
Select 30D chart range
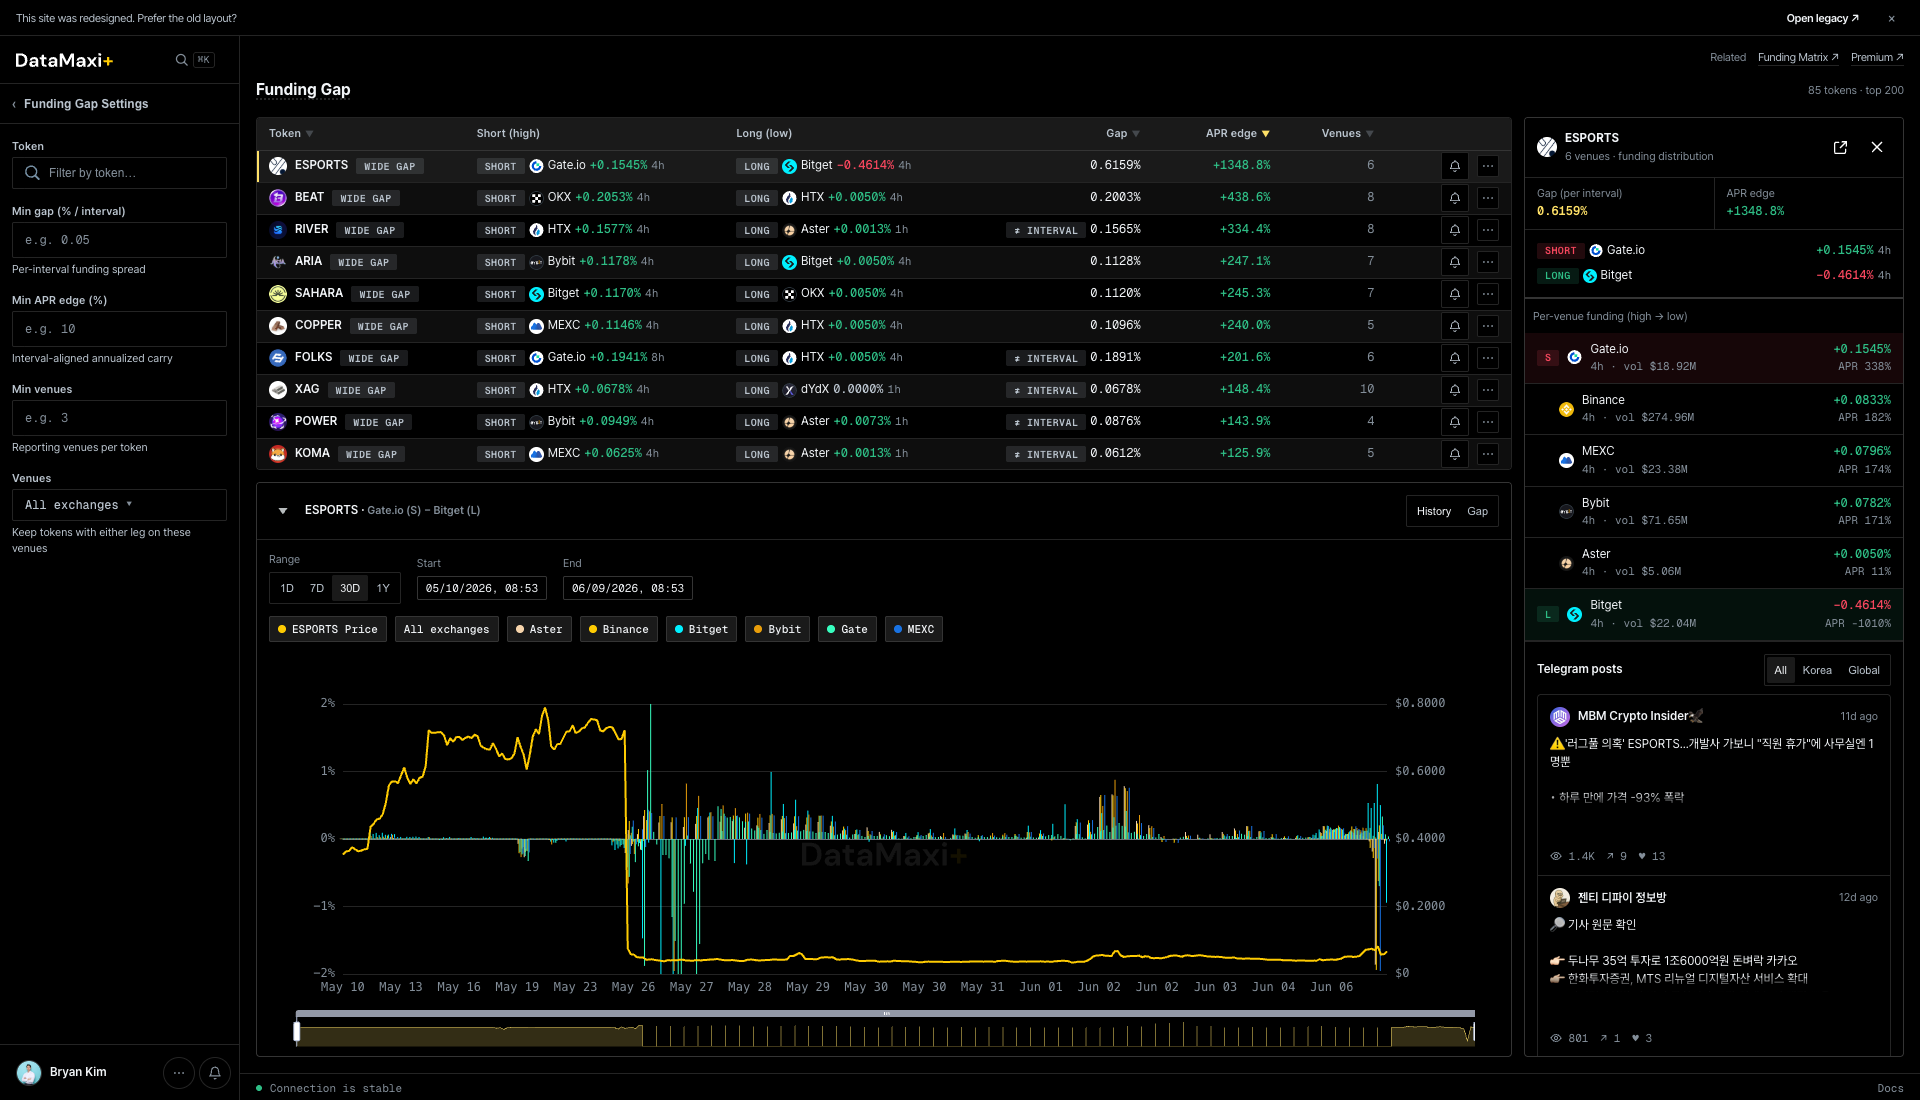point(350,589)
